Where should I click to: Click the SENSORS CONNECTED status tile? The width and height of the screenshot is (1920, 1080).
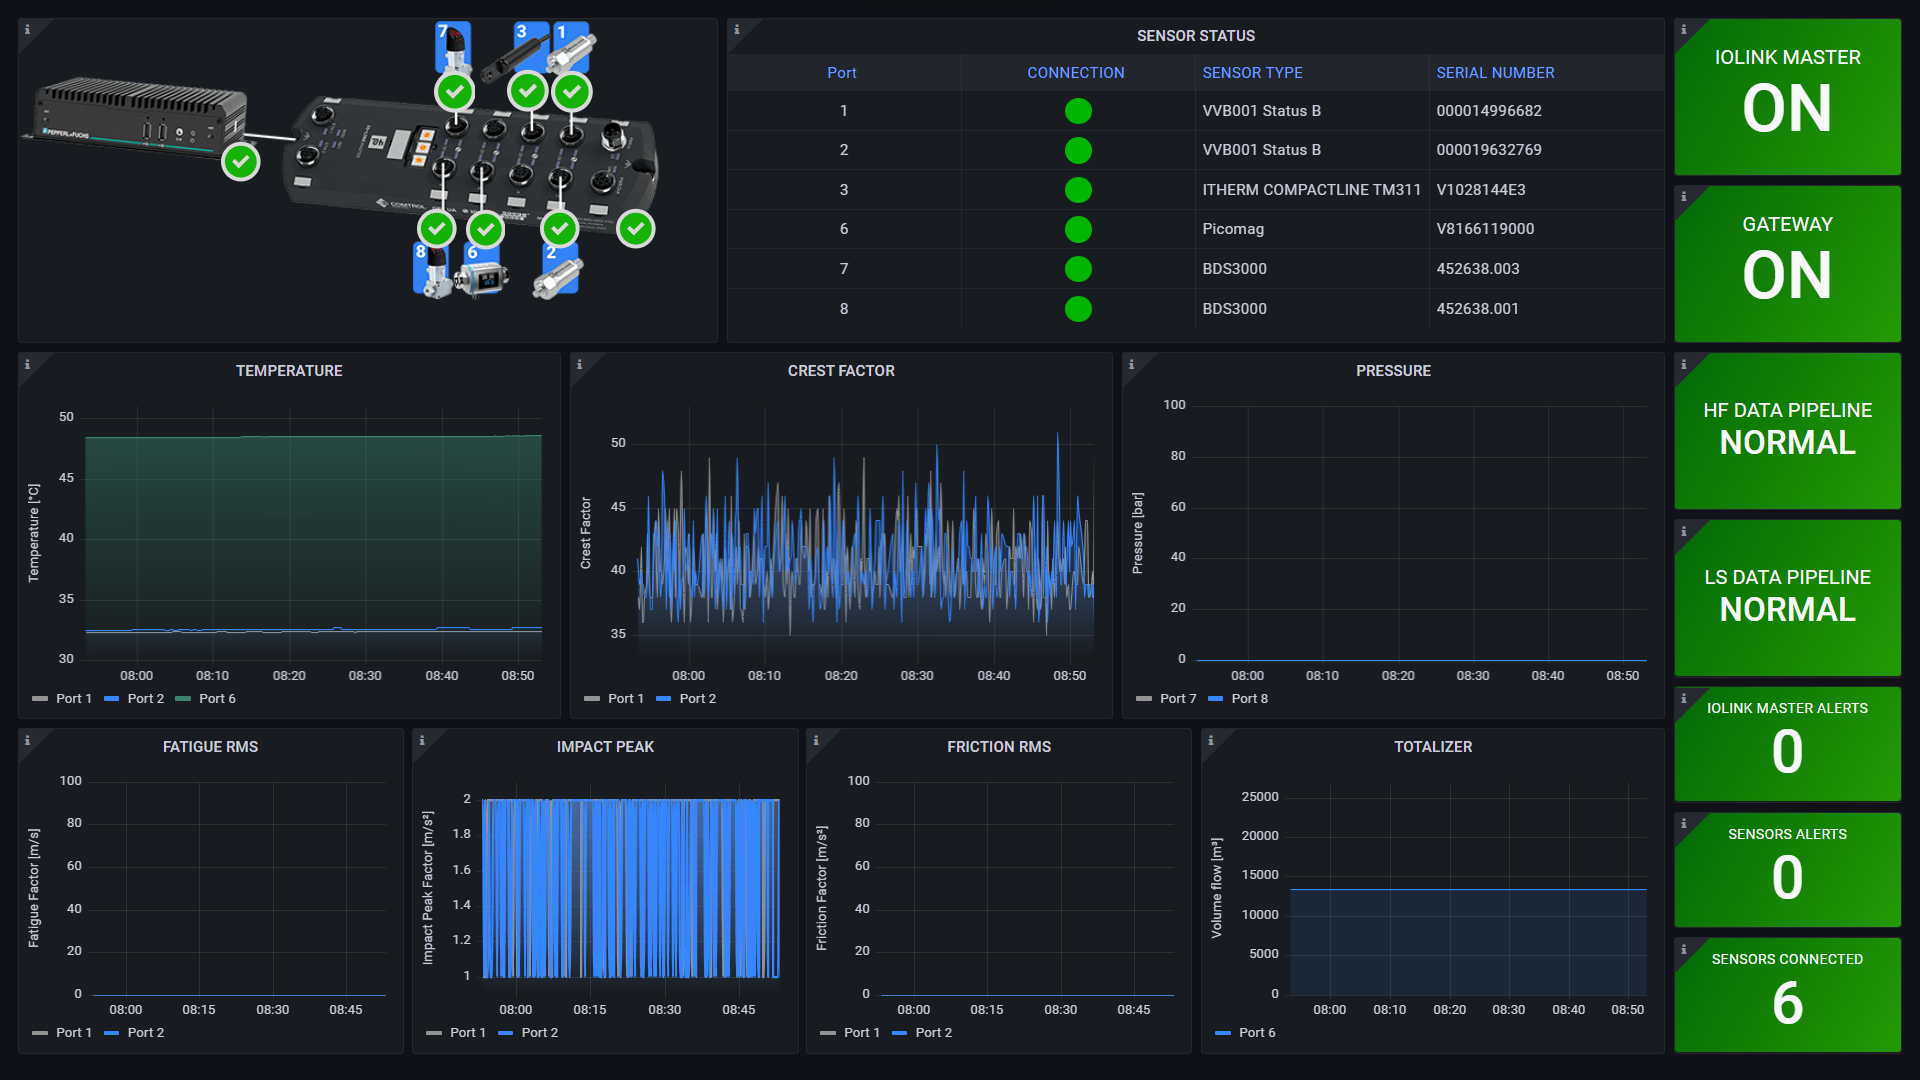click(x=1787, y=993)
